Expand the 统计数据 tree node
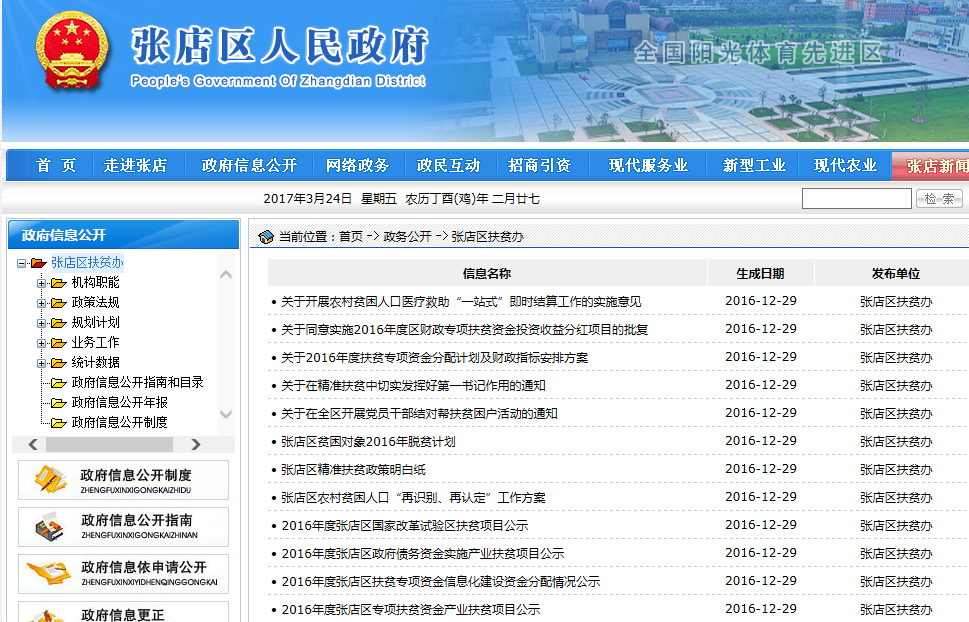Screen dimensions: 969x622 pyautogui.click(x=42, y=363)
